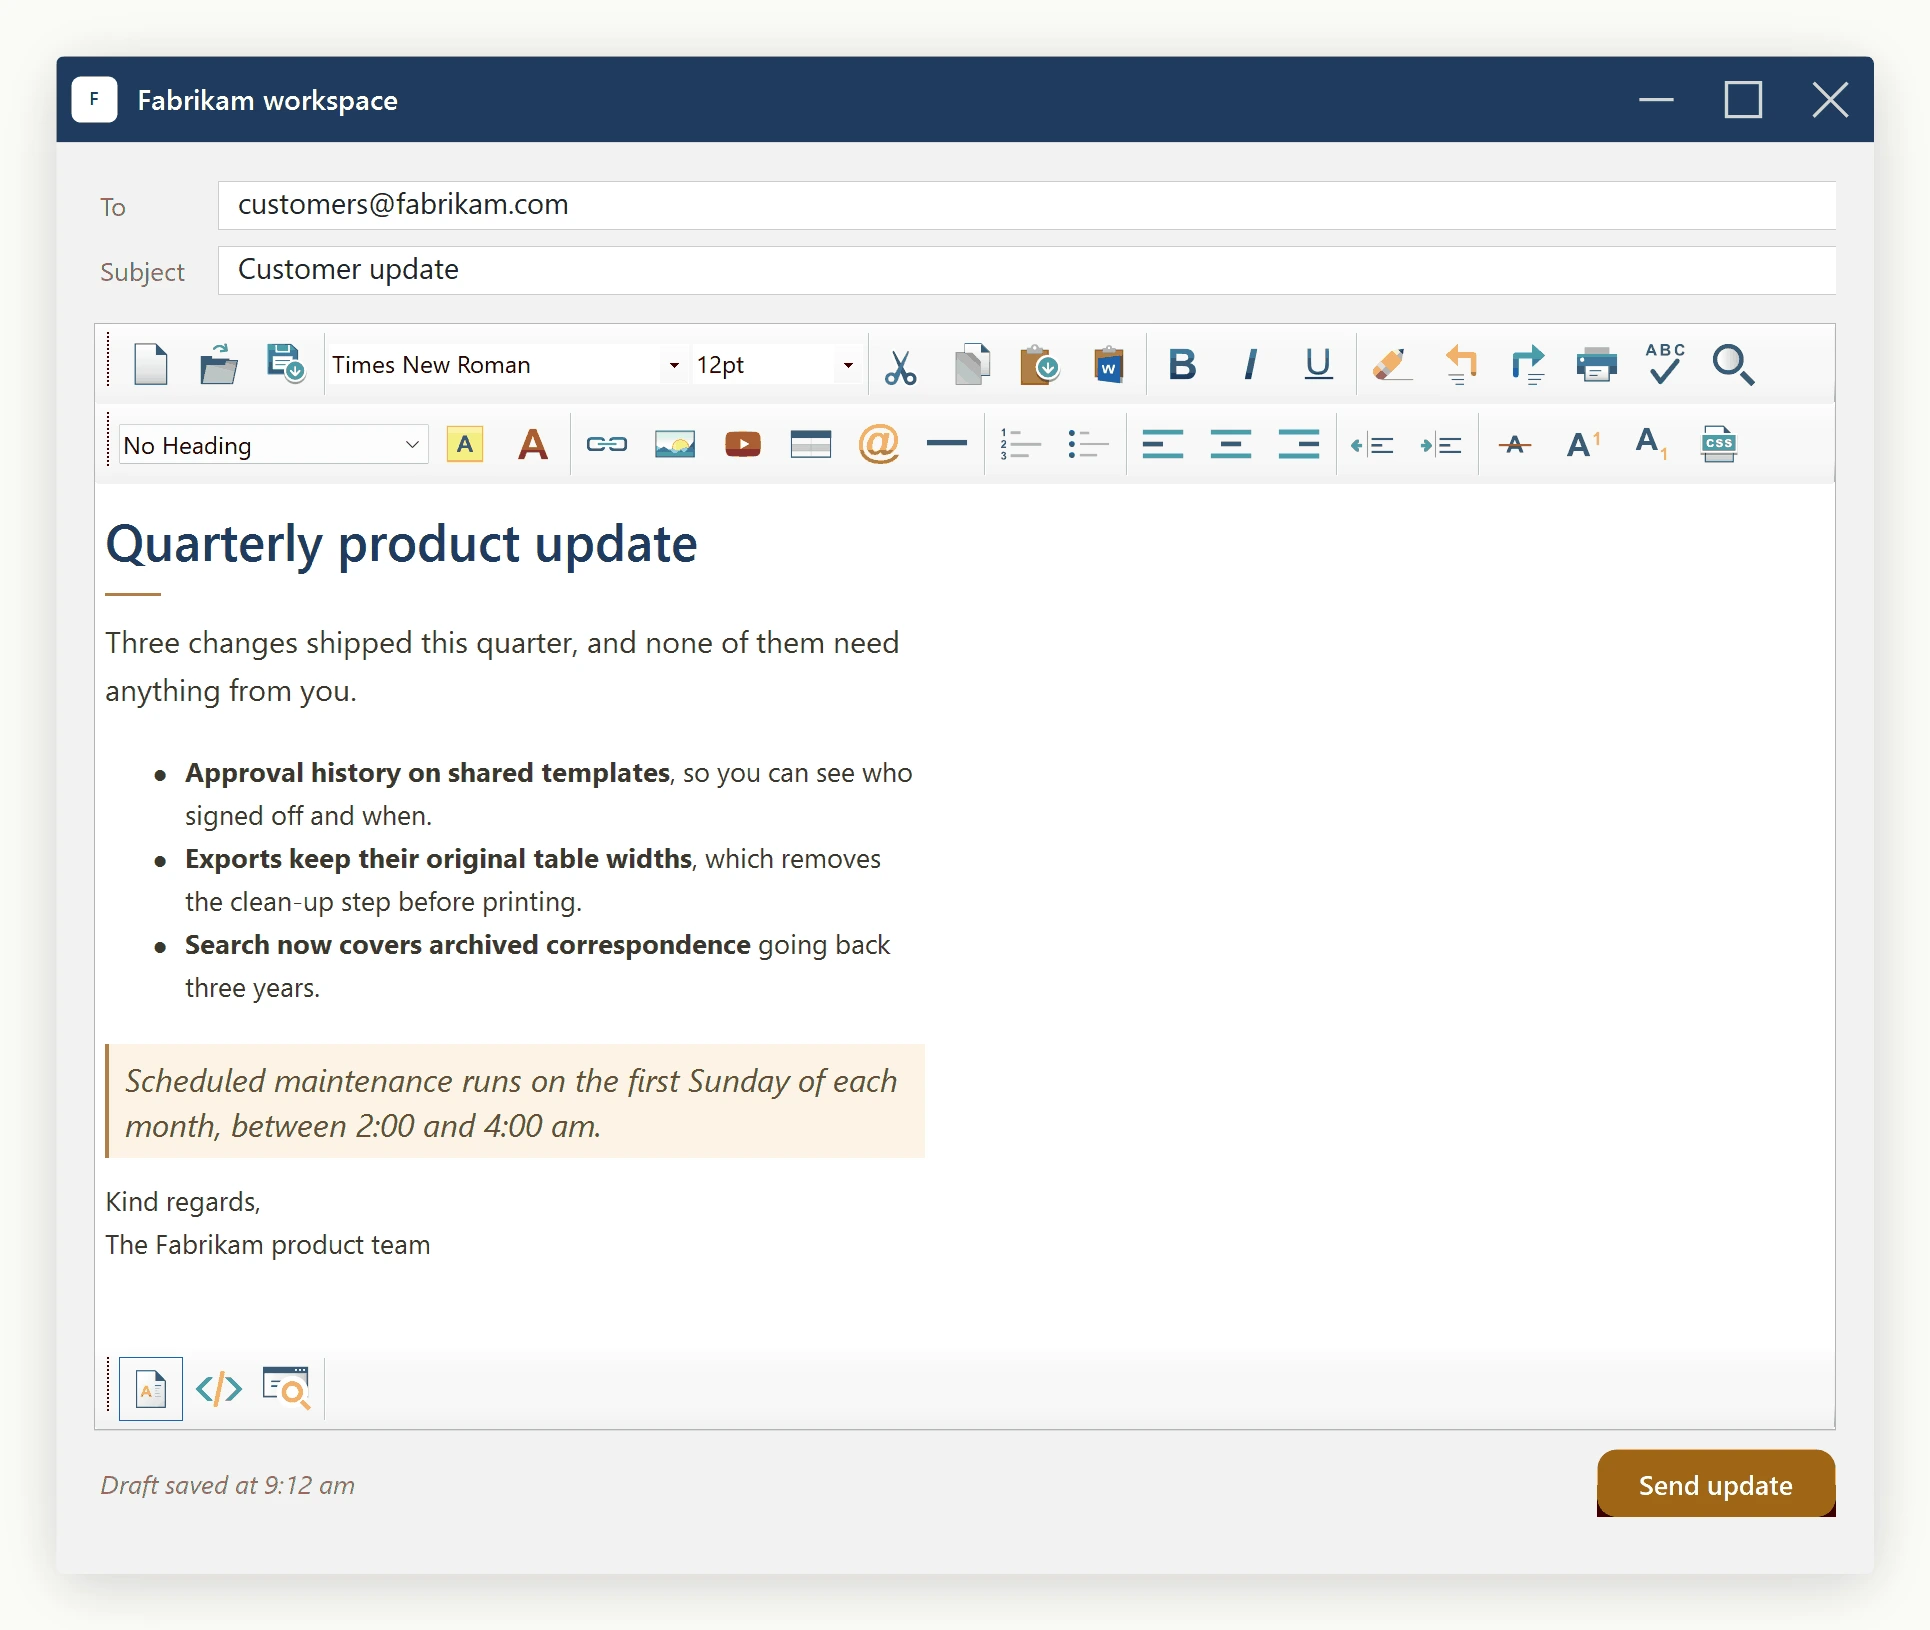Run the ABC spell check
Image resolution: width=1930 pixels, height=1630 pixels.
(1665, 364)
